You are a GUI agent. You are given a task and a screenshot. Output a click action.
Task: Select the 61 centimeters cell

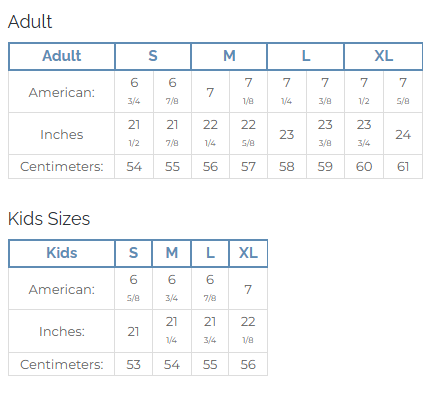pos(403,166)
